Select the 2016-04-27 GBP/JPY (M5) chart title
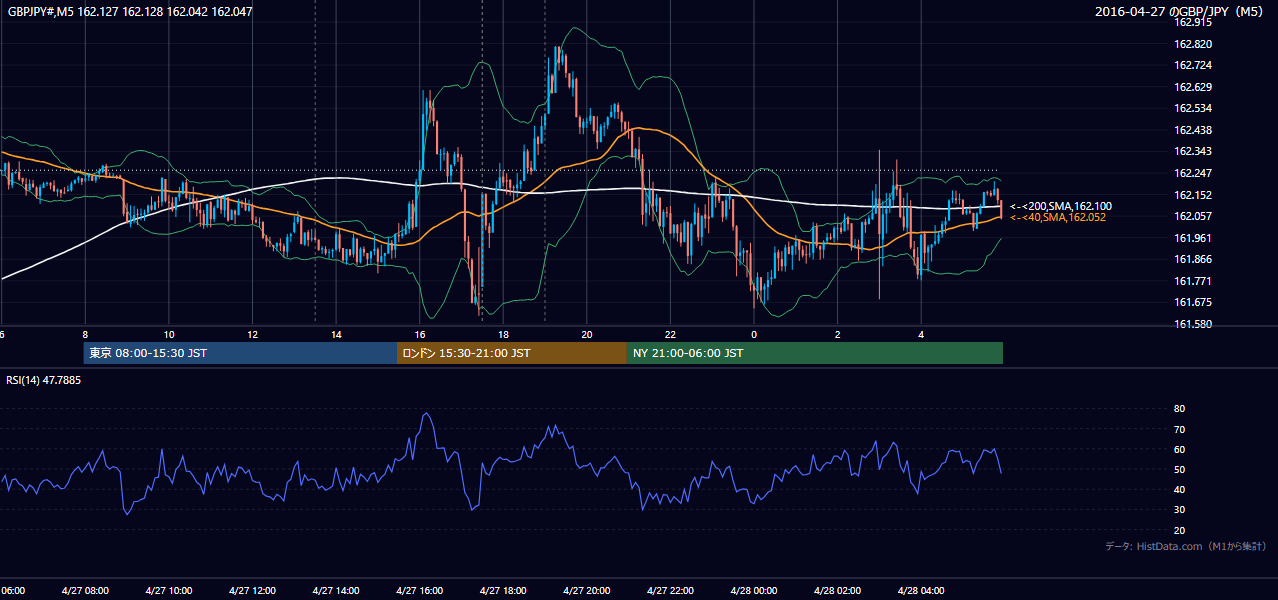Screen dimensions: 1278x600 [1181, 12]
